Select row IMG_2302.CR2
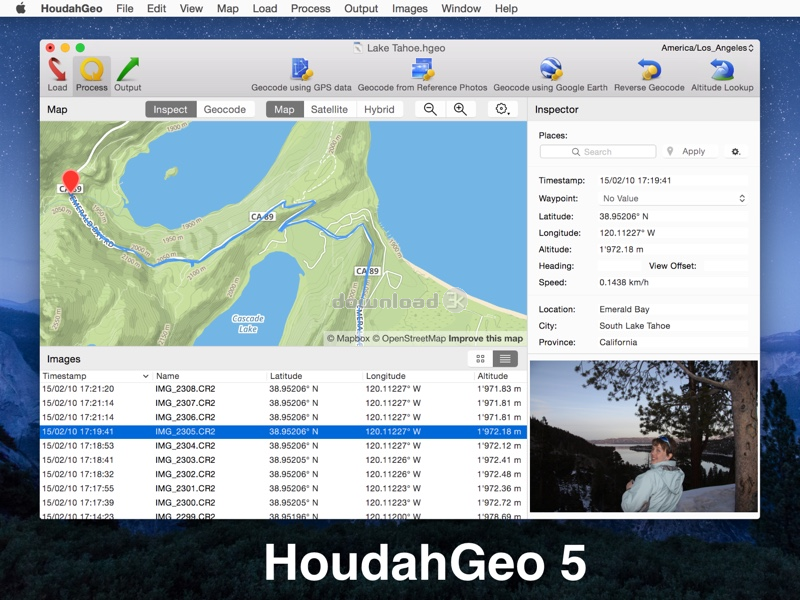 pyautogui.click(x=283, y=474)
